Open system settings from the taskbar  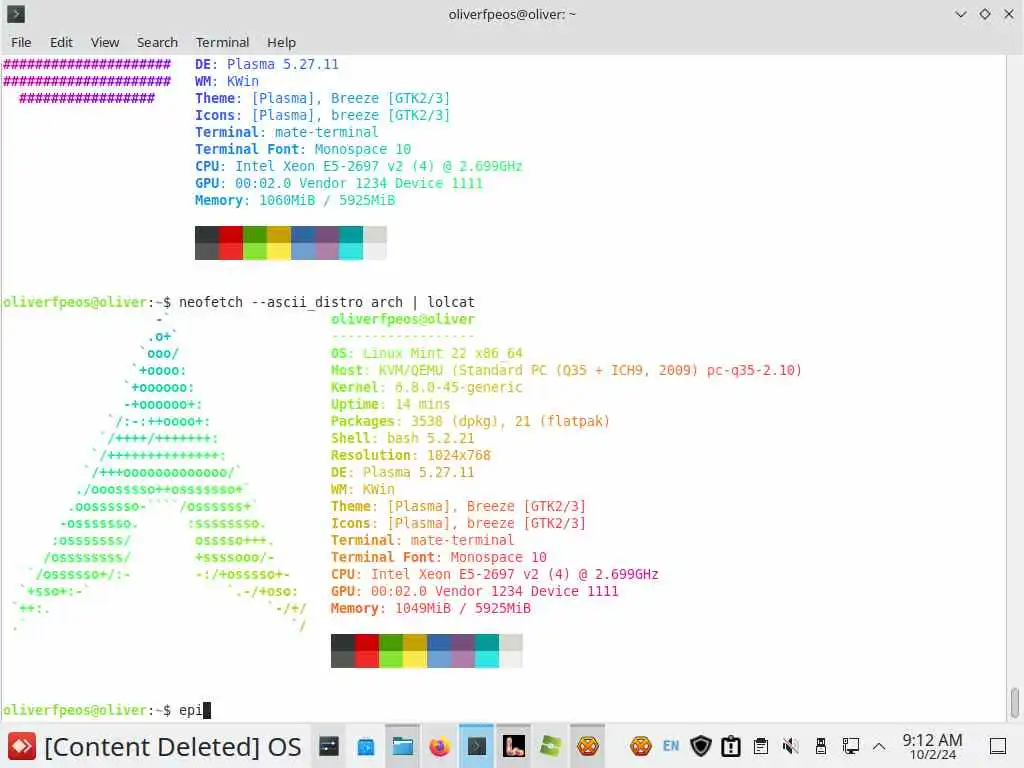click(328, 746)
